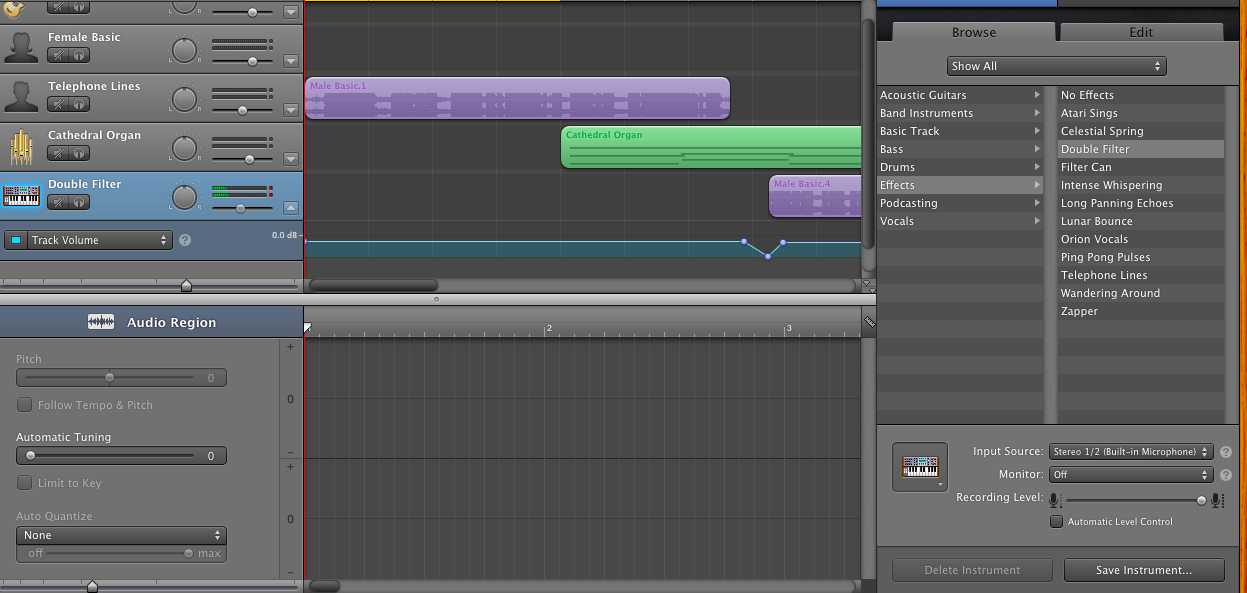Click the Save Instrument button
Image resolution: width=1247 pixels, height=593 pixels.
tap(1144, 570)
